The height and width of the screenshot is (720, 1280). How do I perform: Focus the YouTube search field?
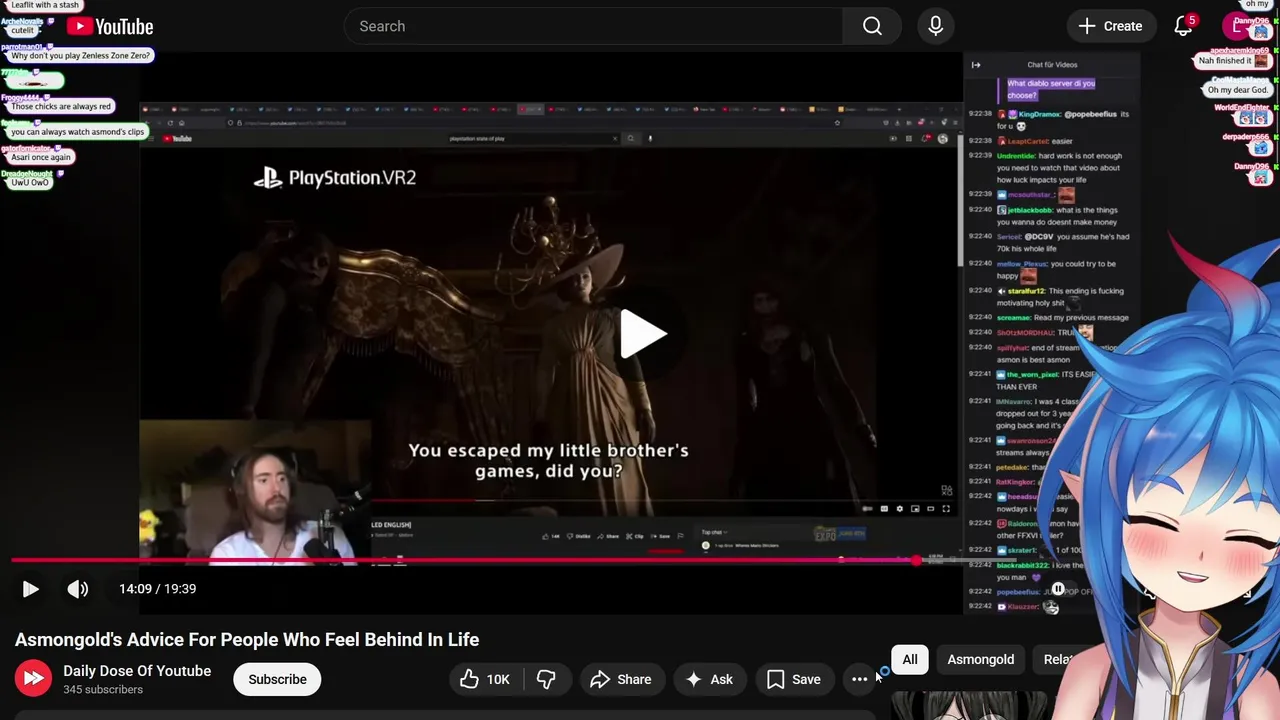click(594, 26)
